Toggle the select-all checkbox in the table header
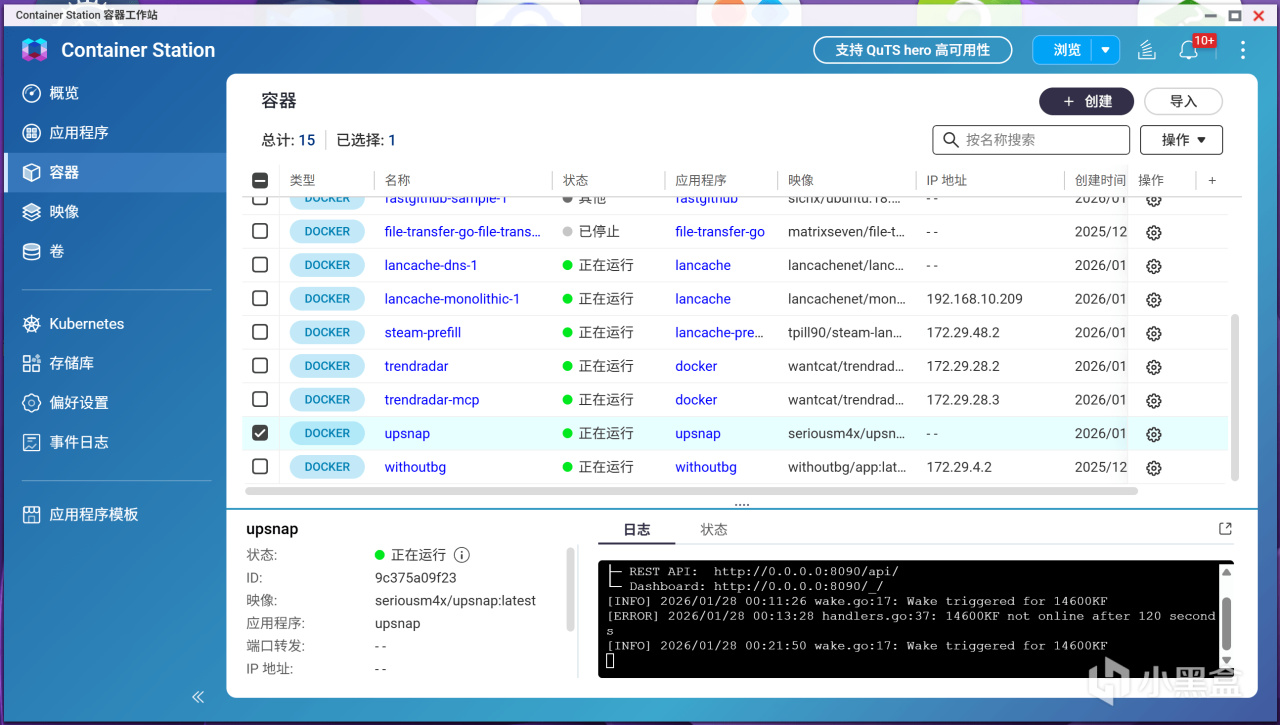 260,180
